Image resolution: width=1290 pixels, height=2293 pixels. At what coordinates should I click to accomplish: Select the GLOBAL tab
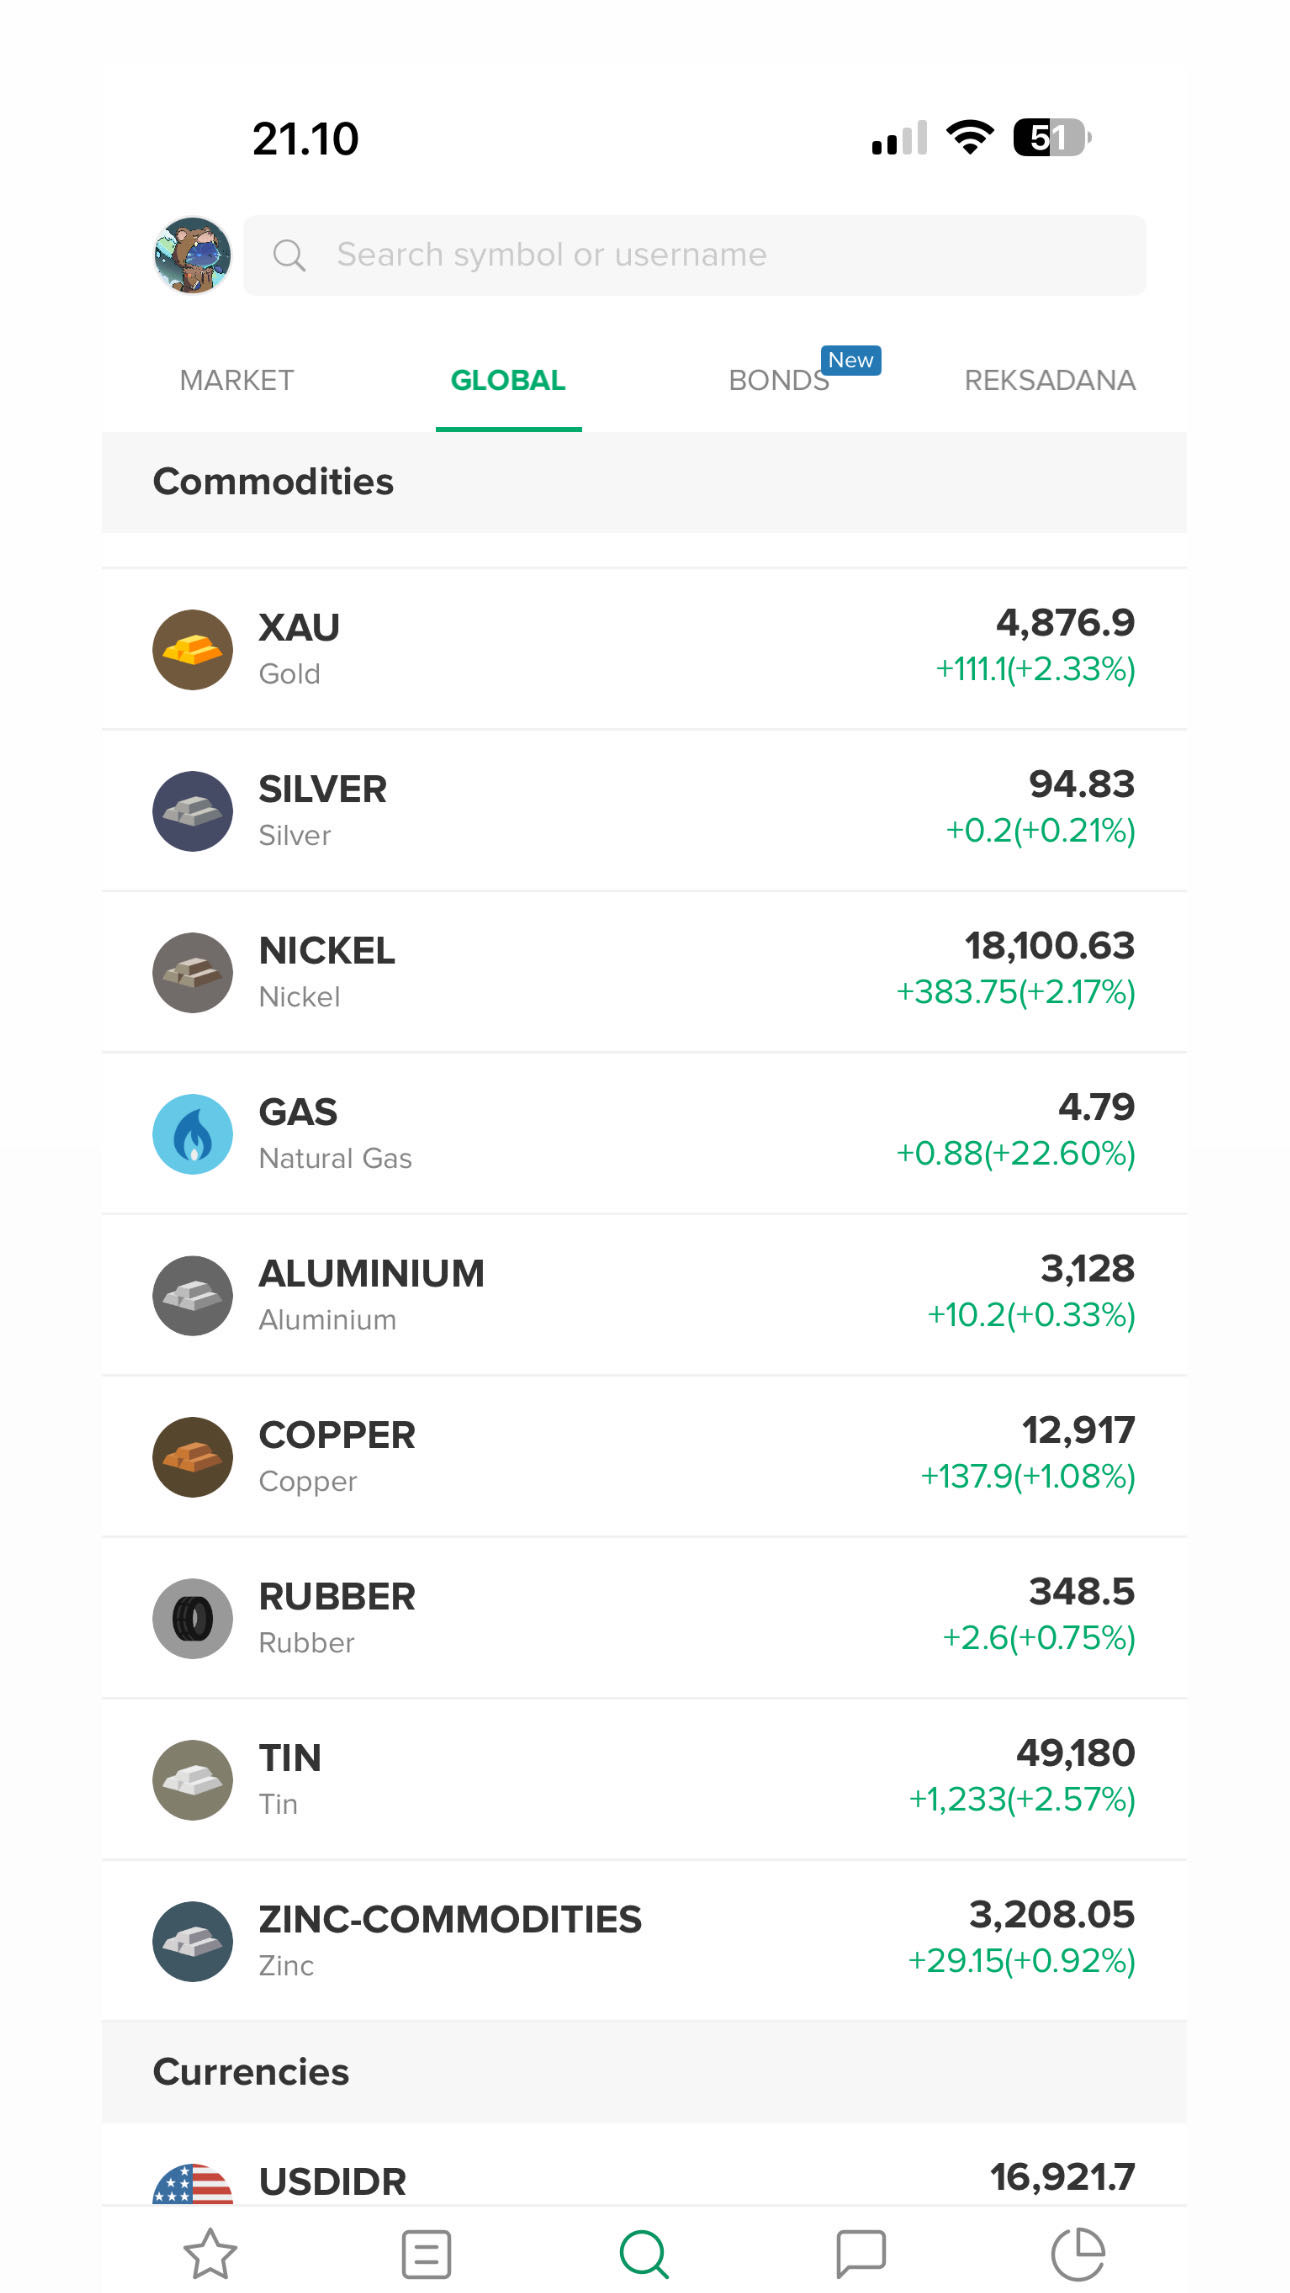pos(508,380)
